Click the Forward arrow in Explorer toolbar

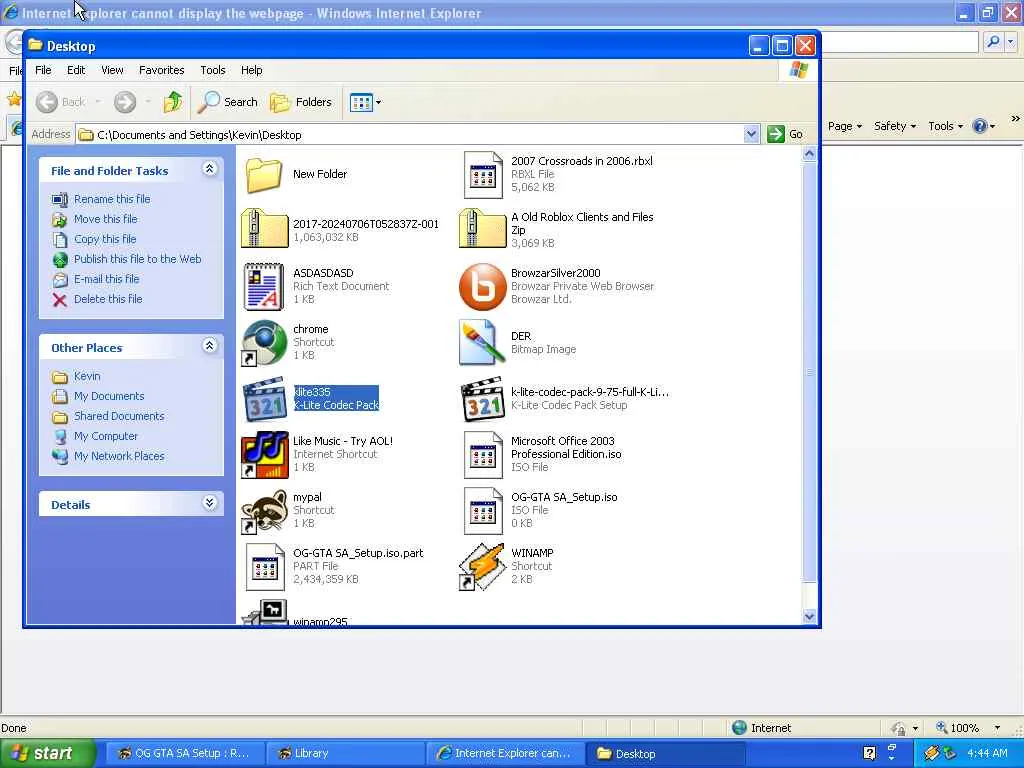[125, 102]
